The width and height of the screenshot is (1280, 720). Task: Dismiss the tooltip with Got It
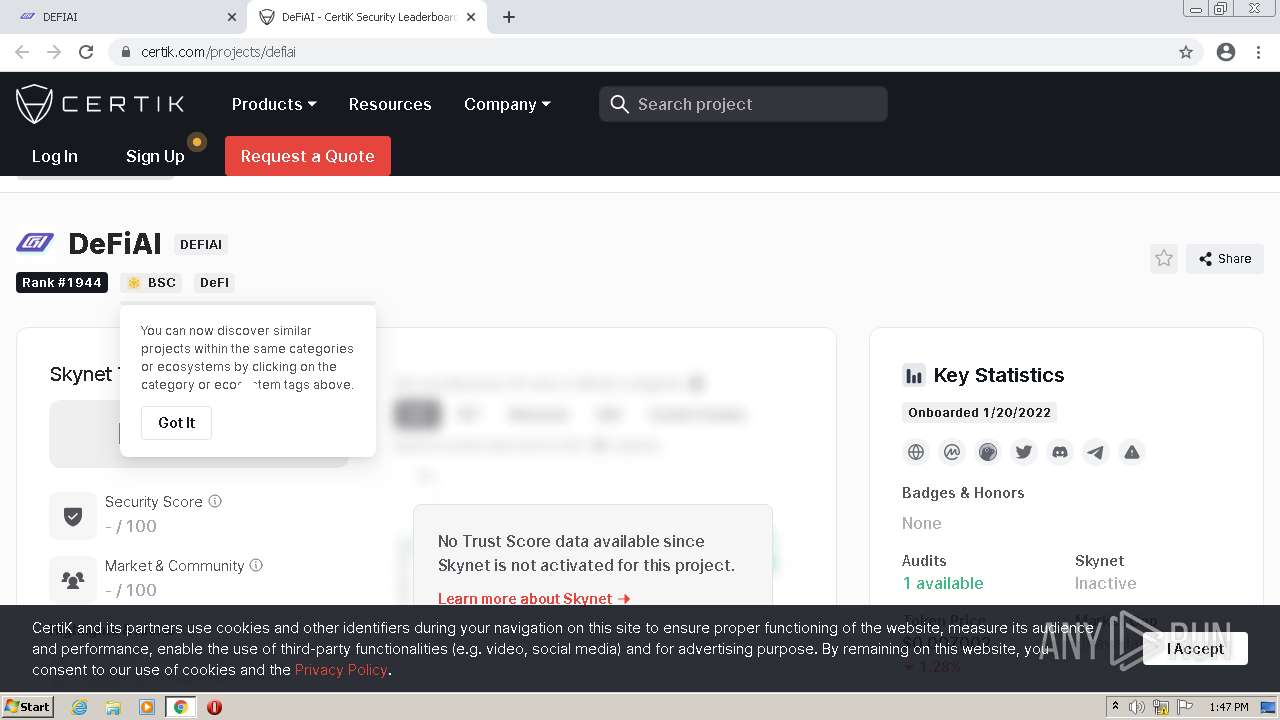176,423
